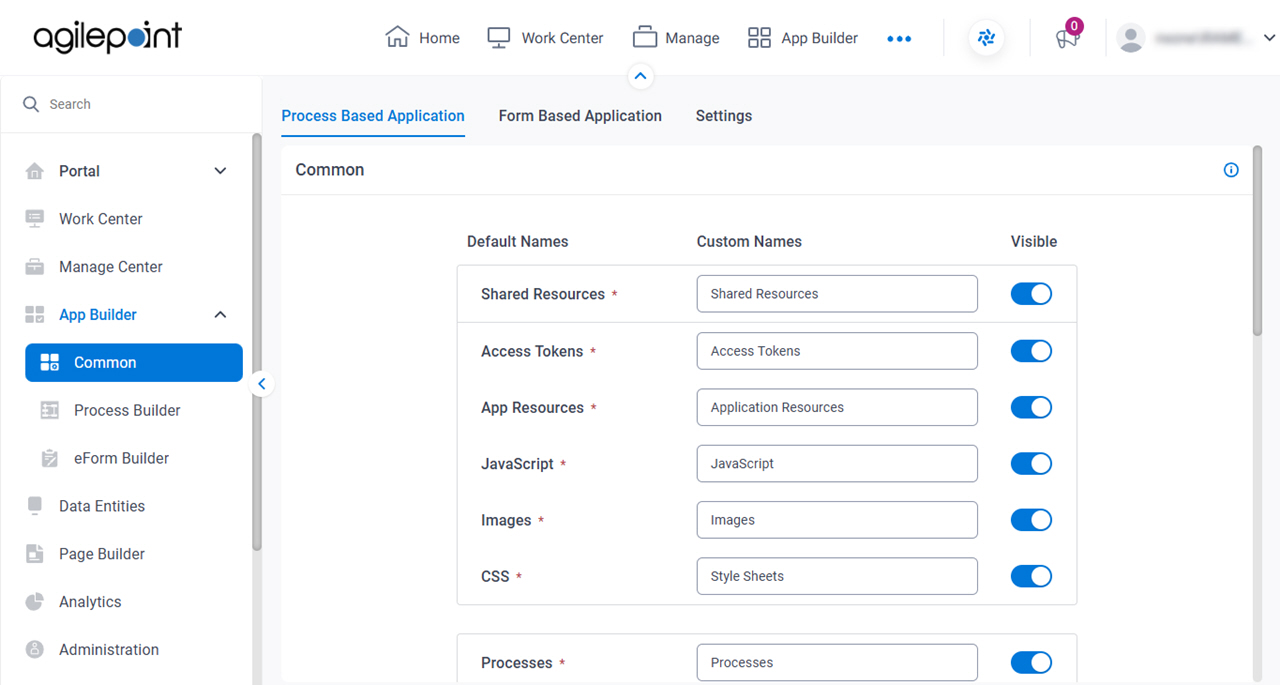Toggle Shared Resources visibility
The width and height of the screenshot is (1280, 685).
pyautogui.click(x=1031, y=294)
